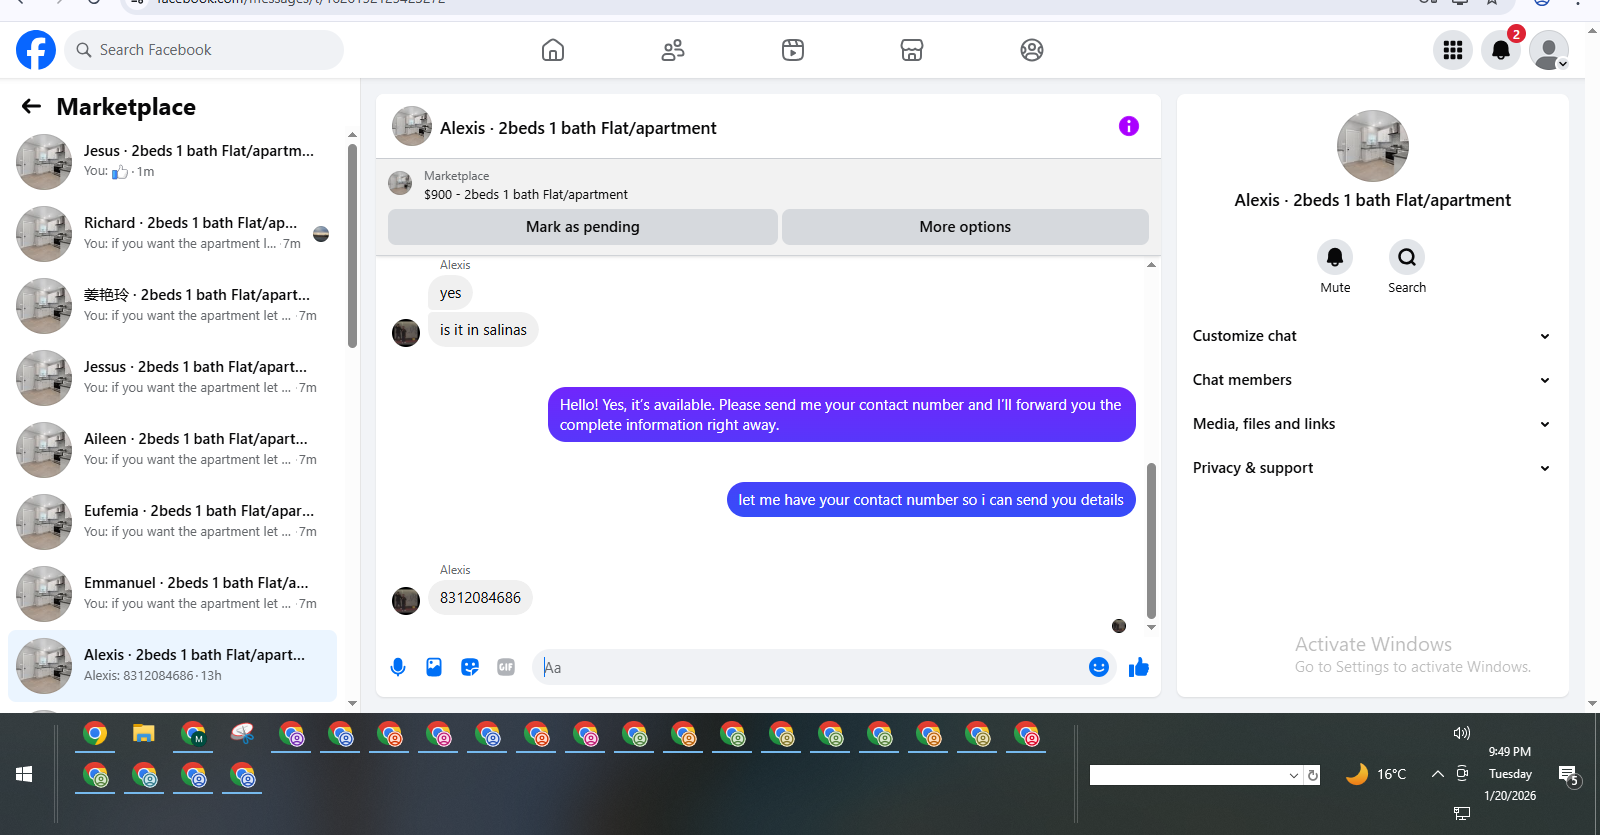
Task: Click the phone number message 8312084686
Action: pos(480,598)
